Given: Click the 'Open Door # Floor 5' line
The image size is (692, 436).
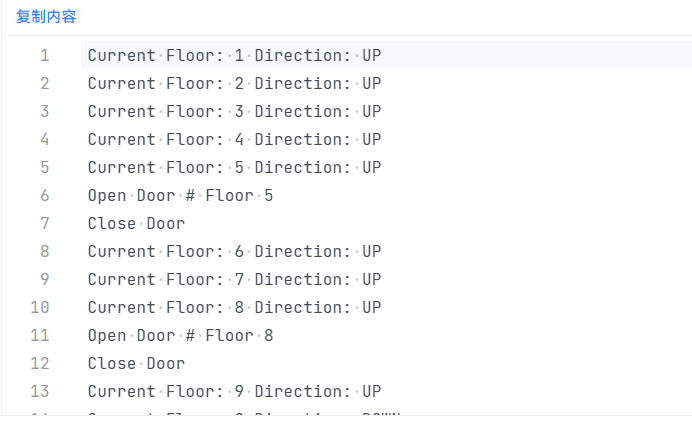Looking at the screenshot, I should coord(180,196).
